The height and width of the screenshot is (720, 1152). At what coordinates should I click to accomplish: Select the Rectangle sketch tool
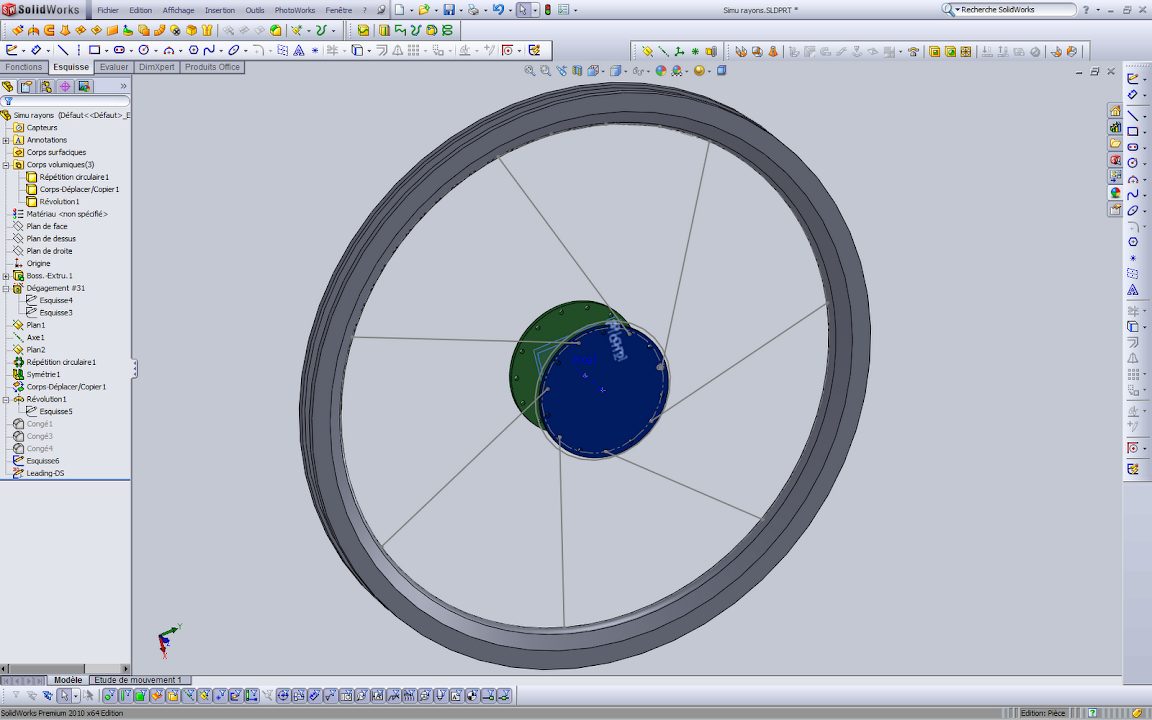pos(94,50)
